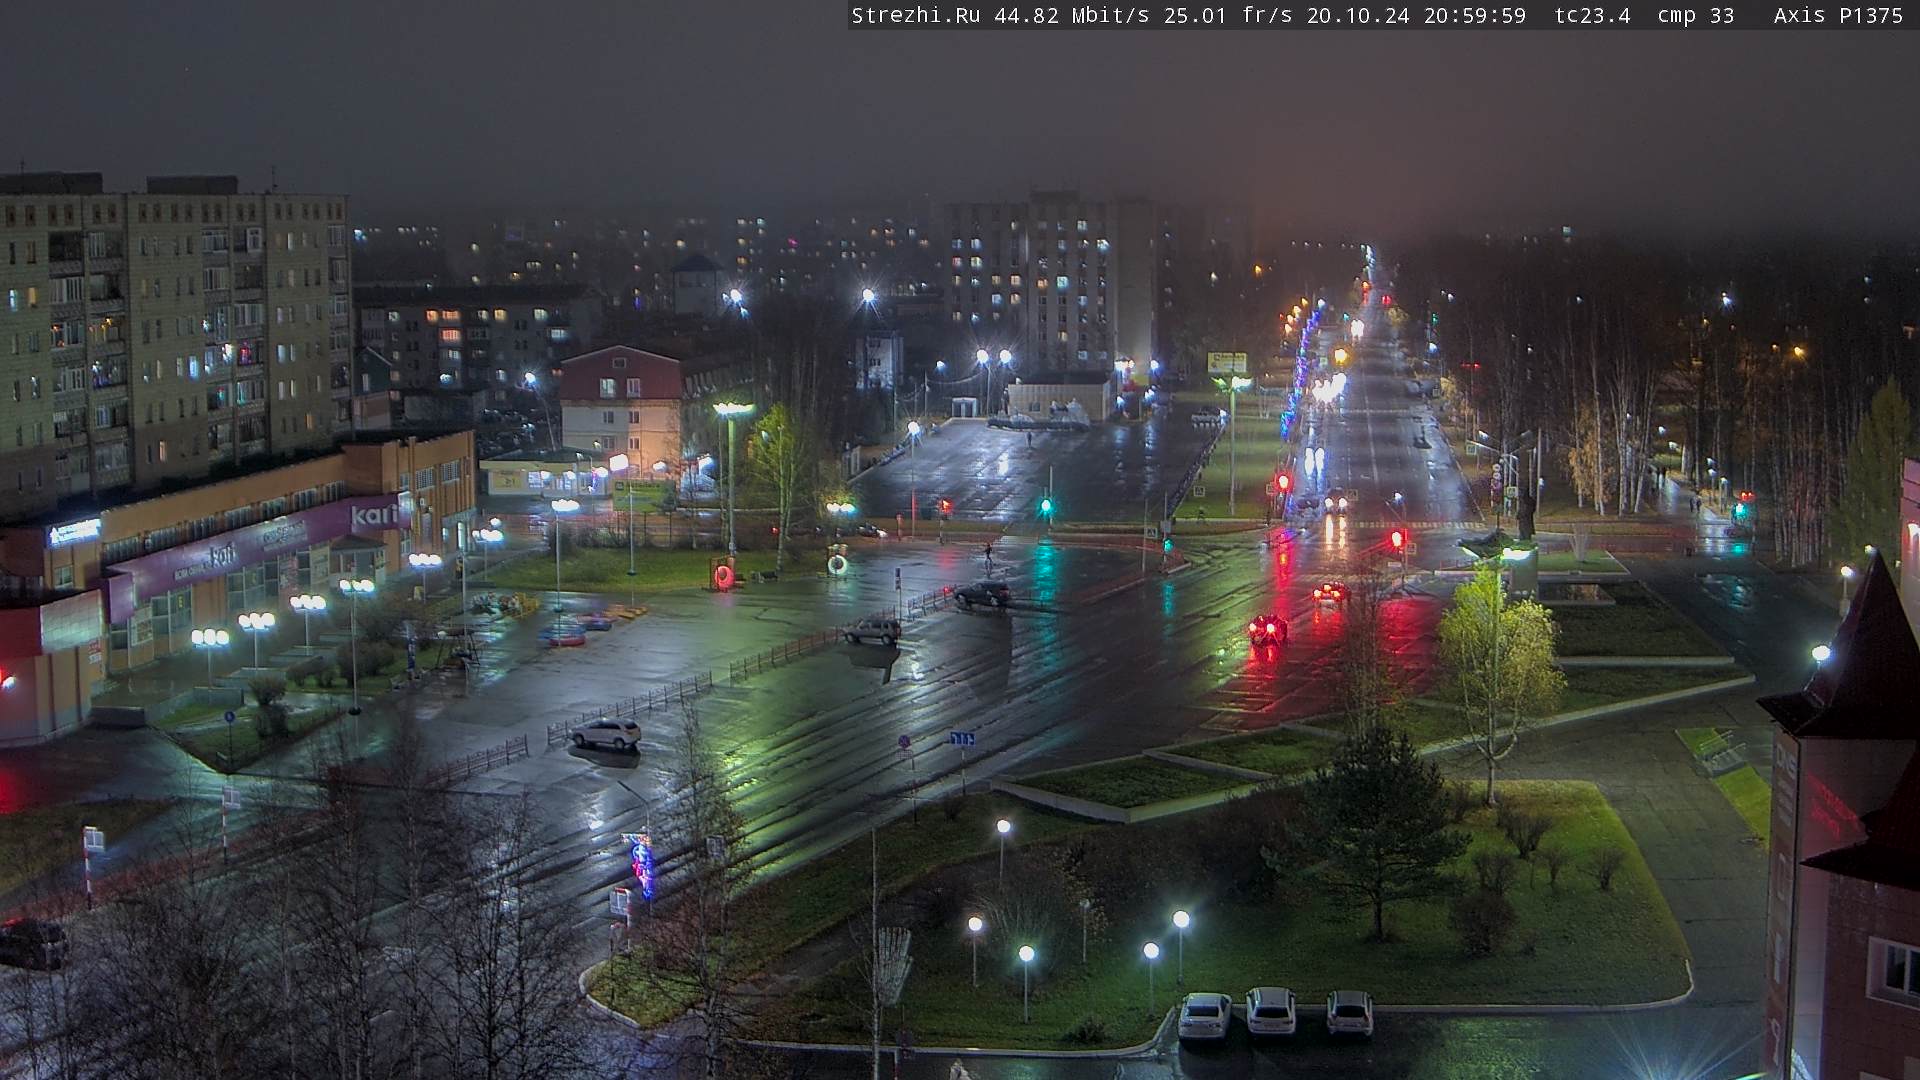Screen dimensions: 1920x1080
Task: Click the 20:59:59 timestamp
Action: tap(1474, 16)
